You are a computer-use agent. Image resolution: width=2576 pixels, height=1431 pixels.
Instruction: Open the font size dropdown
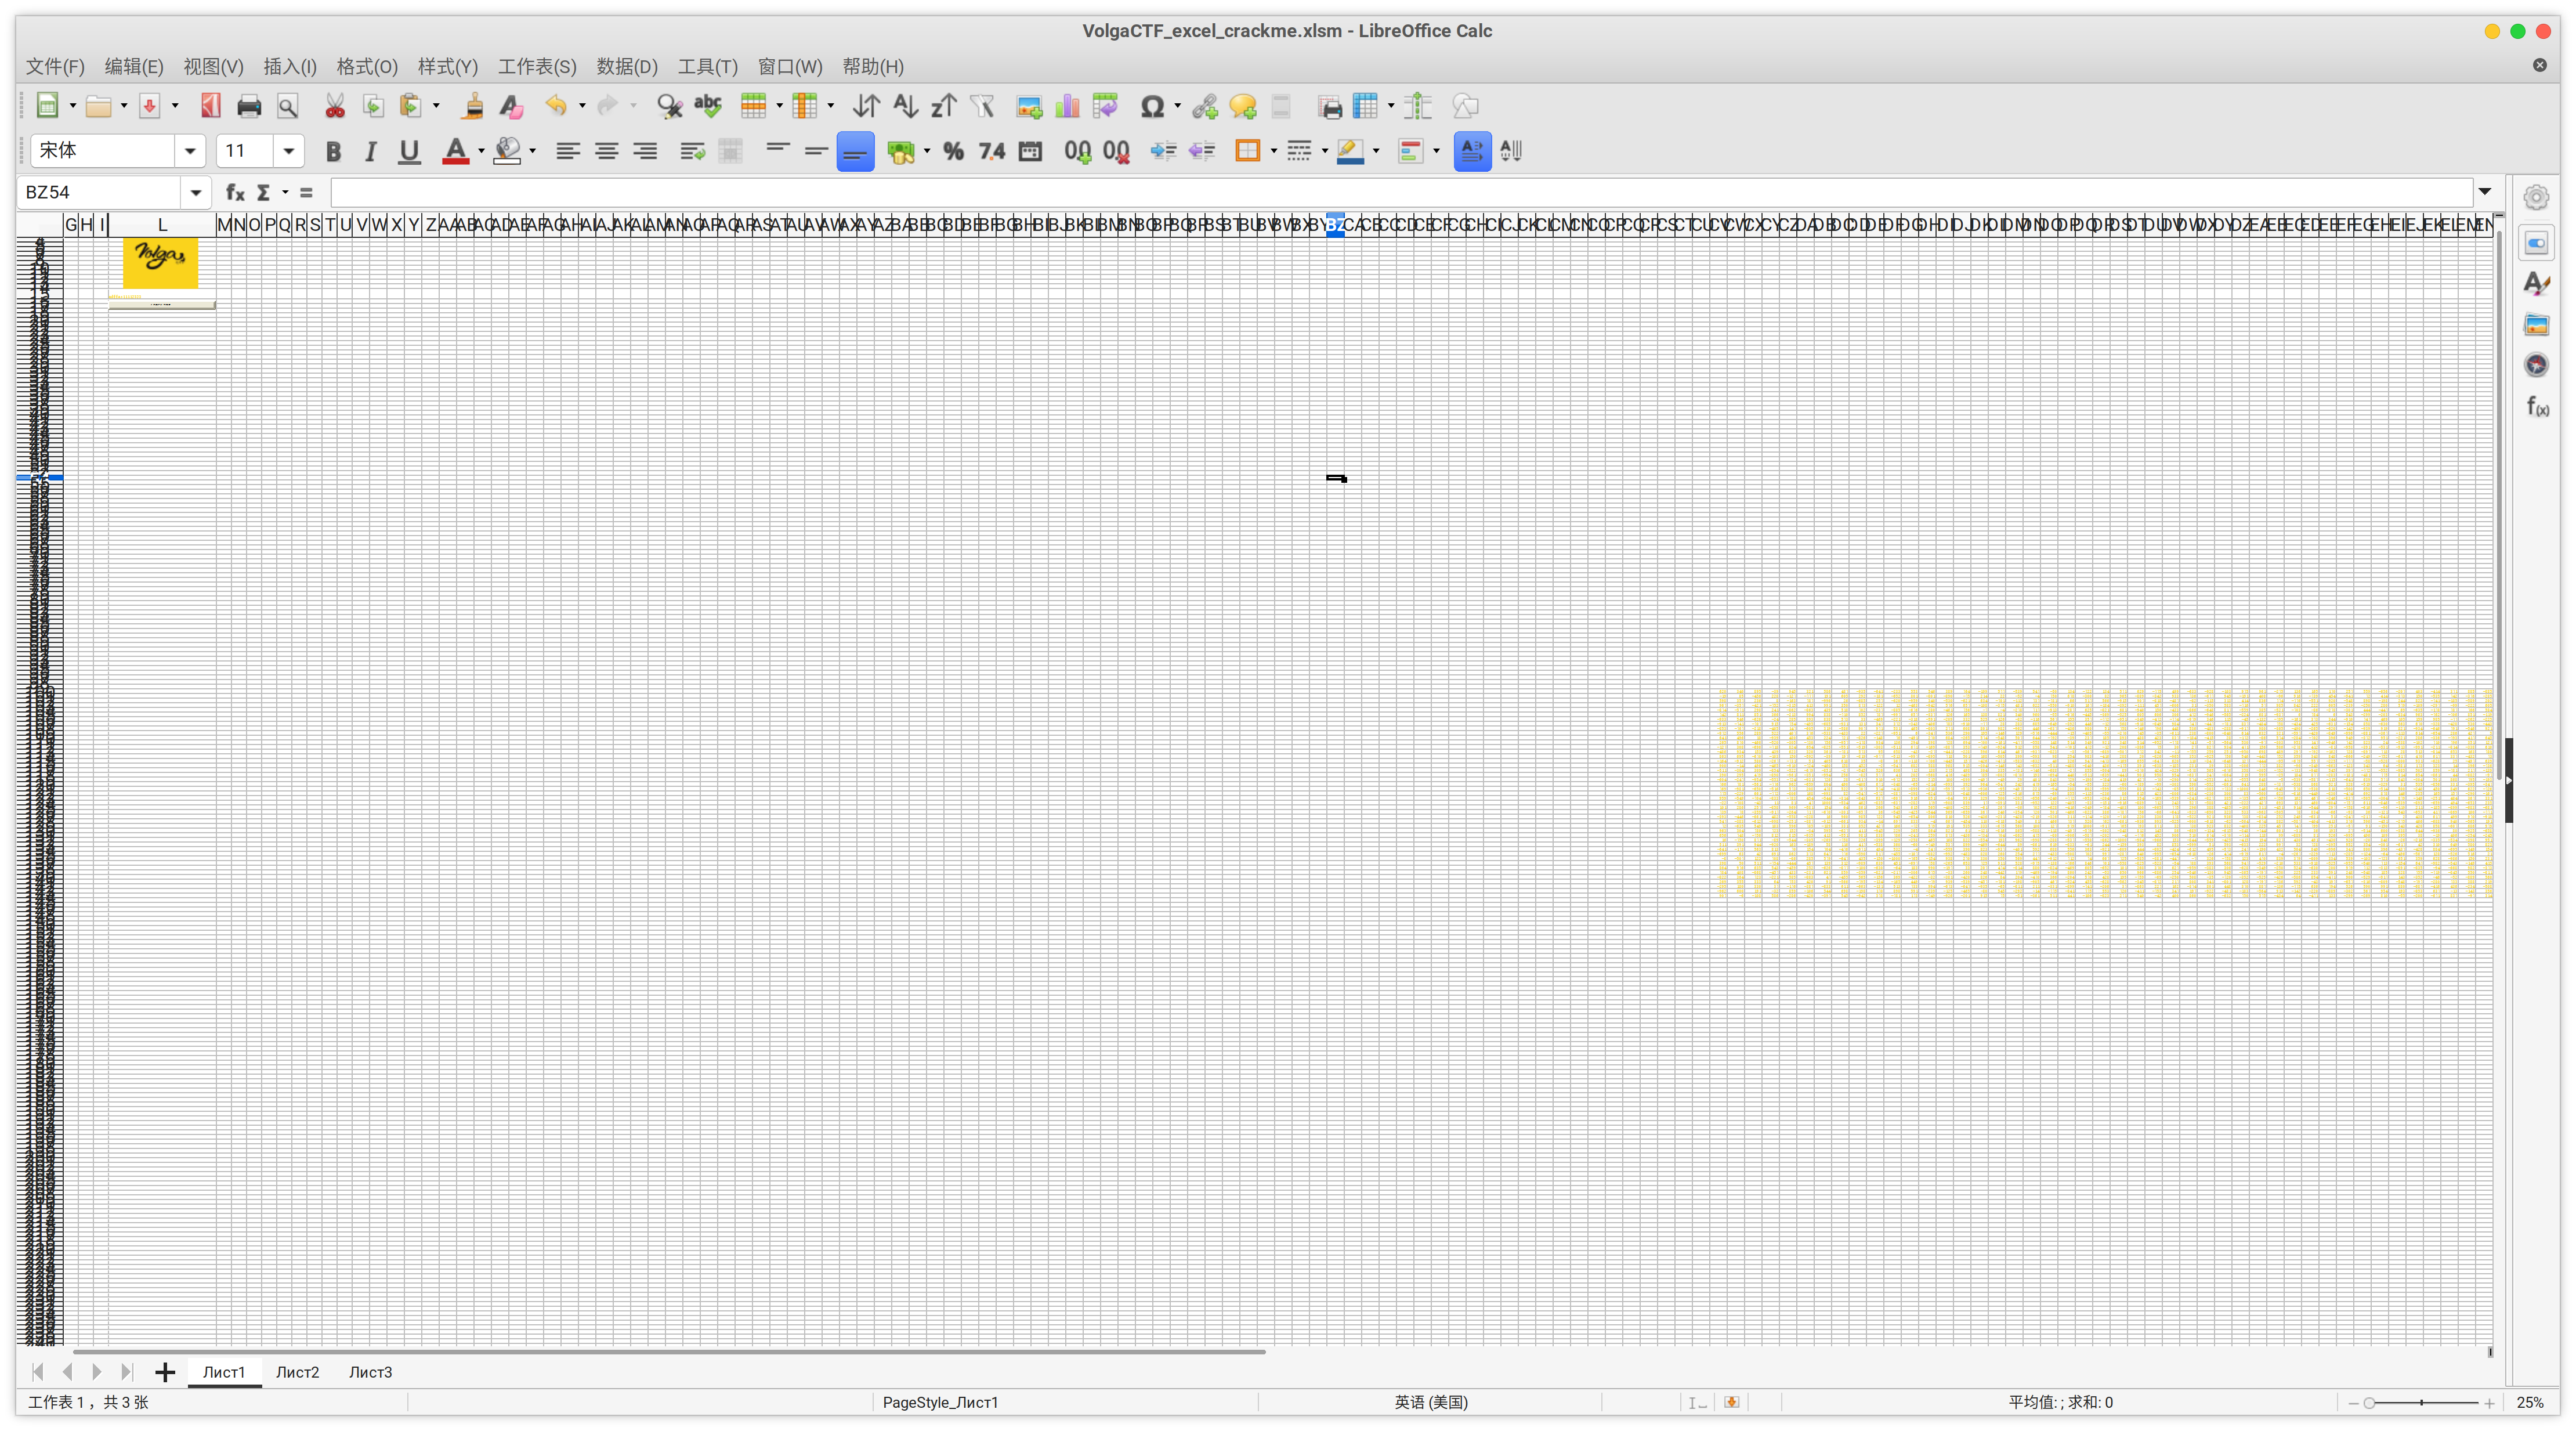click(288, 151)
